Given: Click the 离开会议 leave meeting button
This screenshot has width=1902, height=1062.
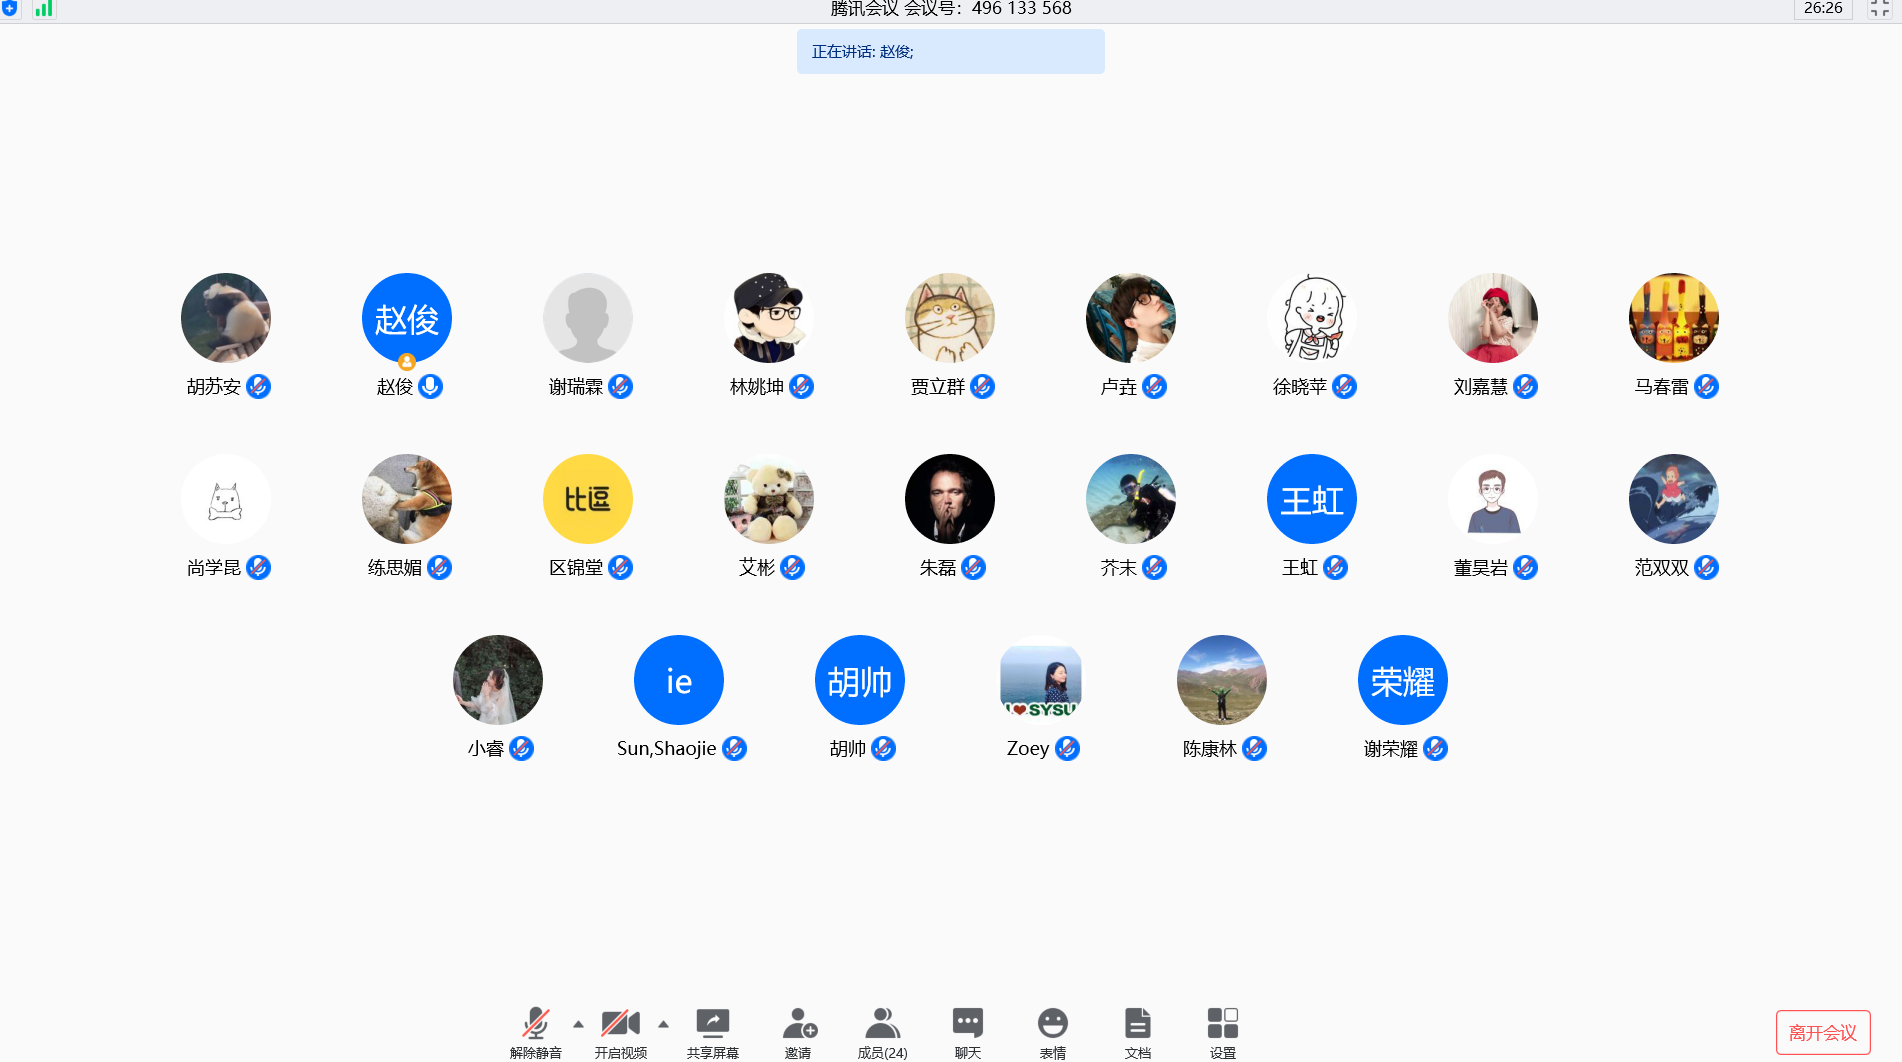Looking at the screenshot, I should [x=1822, y=1032].
